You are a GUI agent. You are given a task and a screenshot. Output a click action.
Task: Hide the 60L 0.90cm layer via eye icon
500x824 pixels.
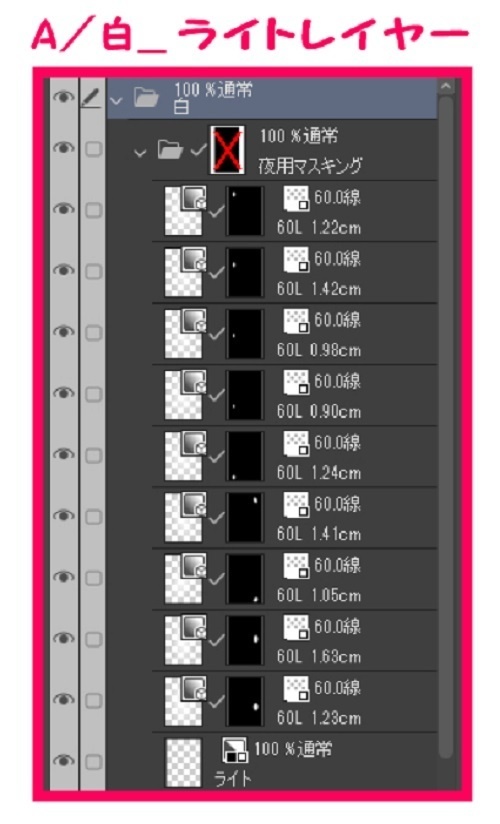(x=64, y=394)
